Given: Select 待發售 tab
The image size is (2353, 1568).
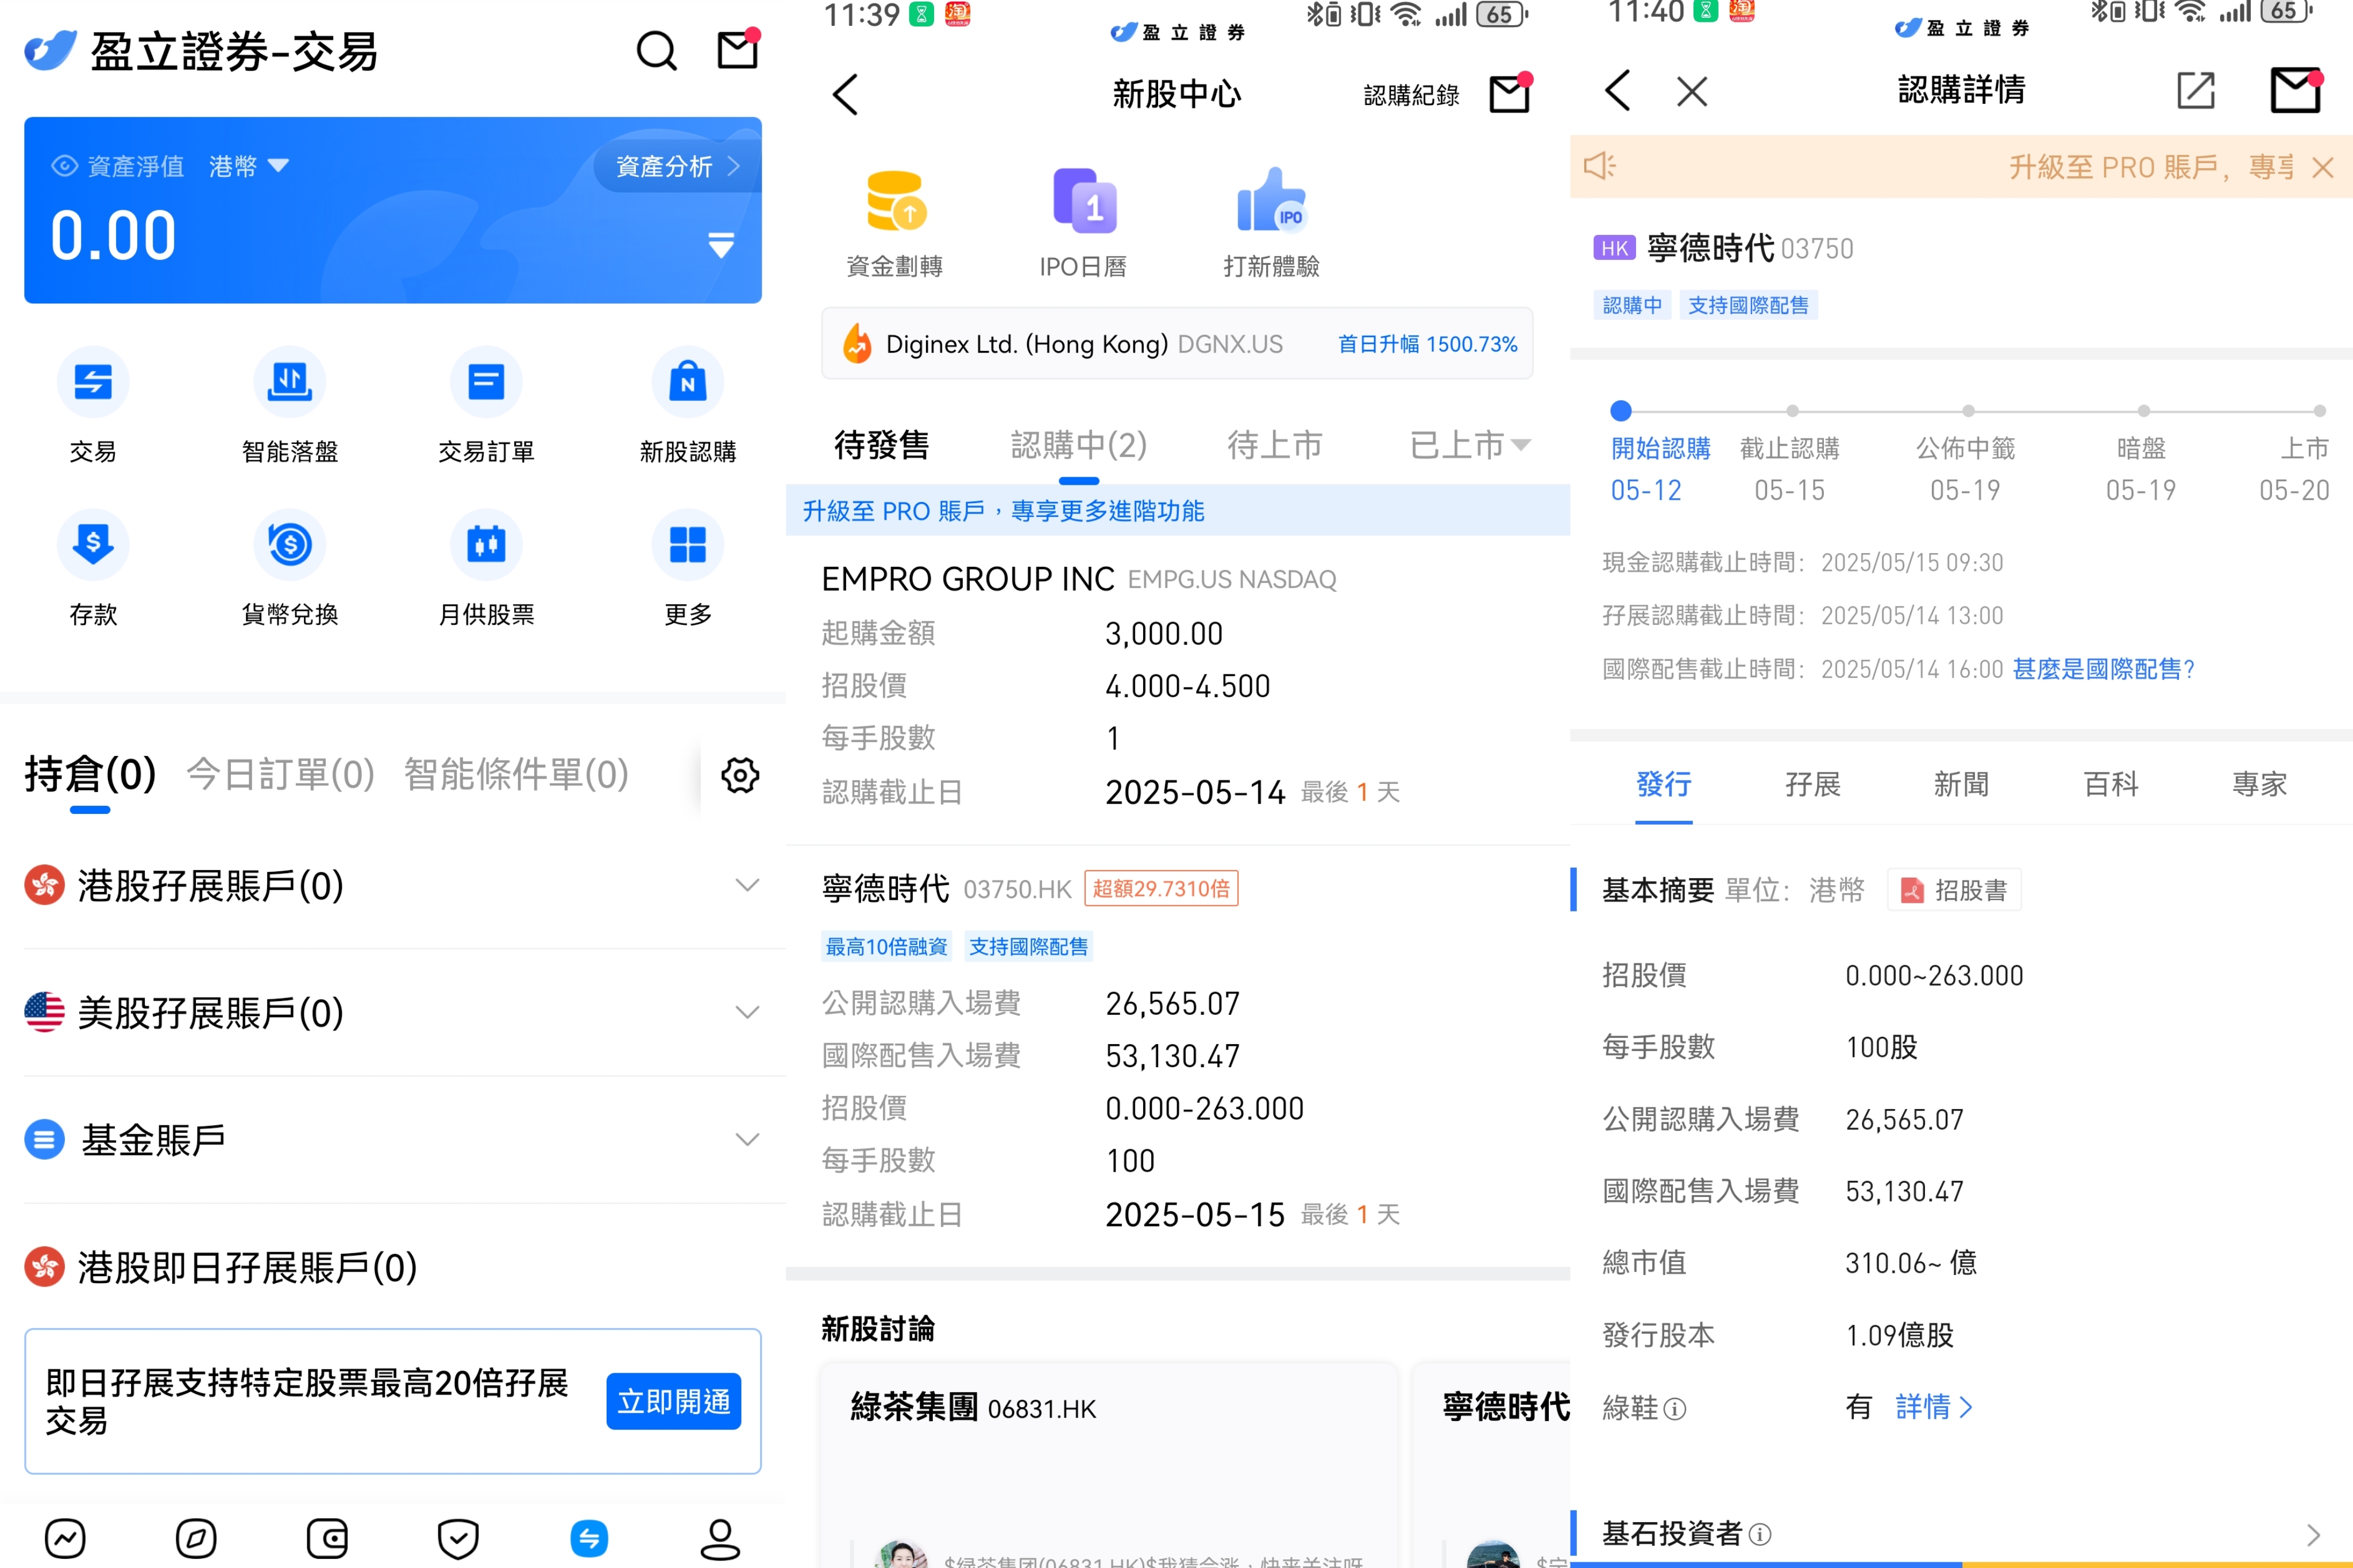Looking at the screenshot, I should click(x=882, y=445).
